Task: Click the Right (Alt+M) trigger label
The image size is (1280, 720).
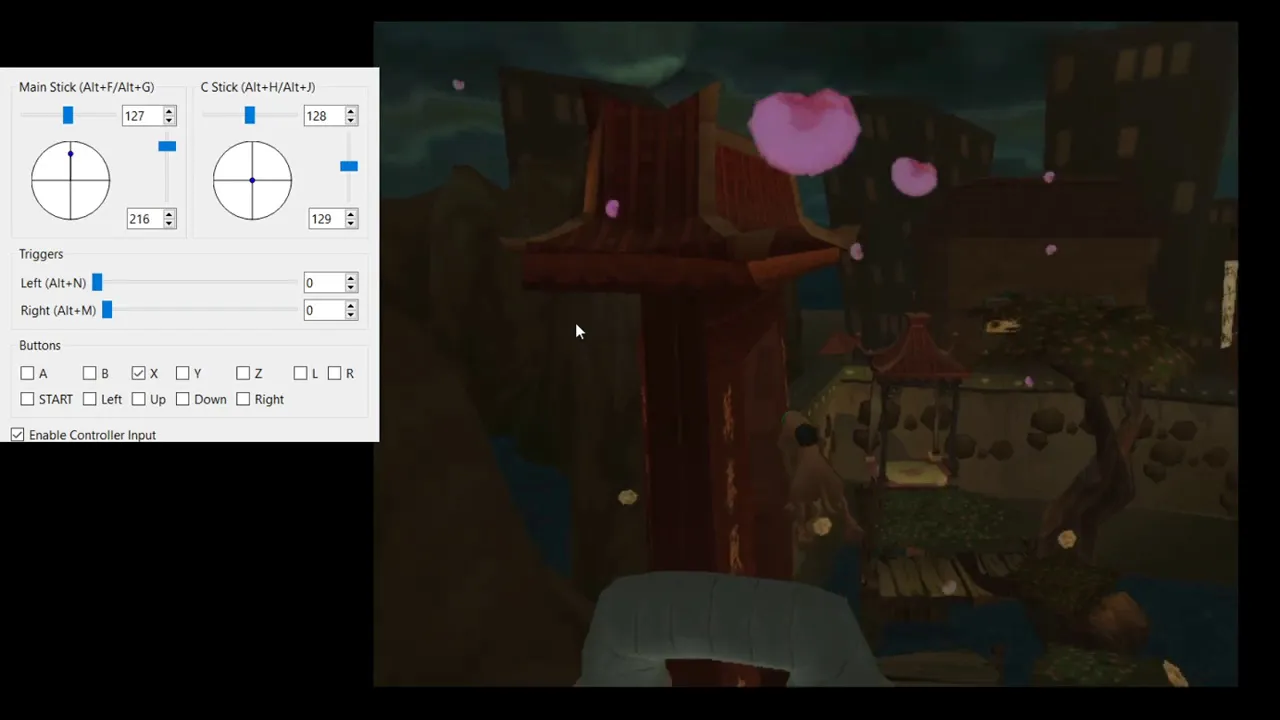Action: 59,310
